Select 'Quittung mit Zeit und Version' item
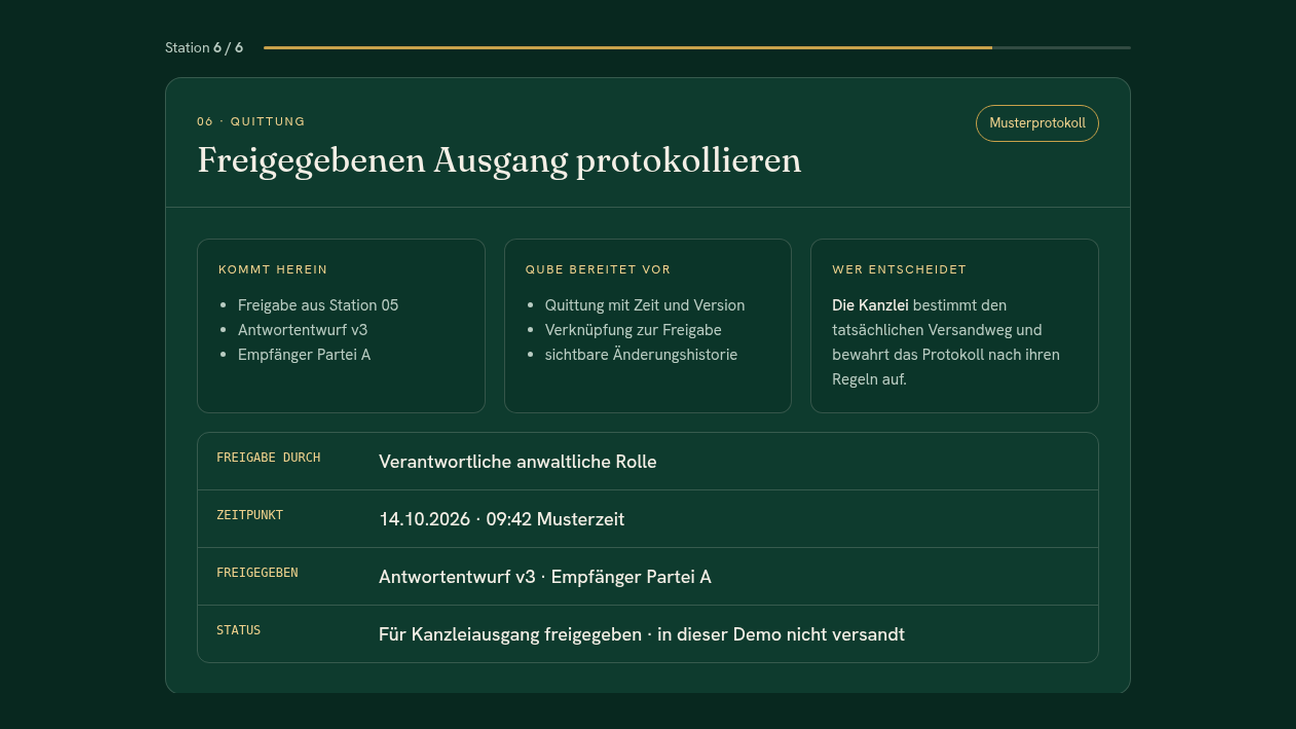Screen dimensions: 1296x729 pyautogui.click(x=645, y=305)
